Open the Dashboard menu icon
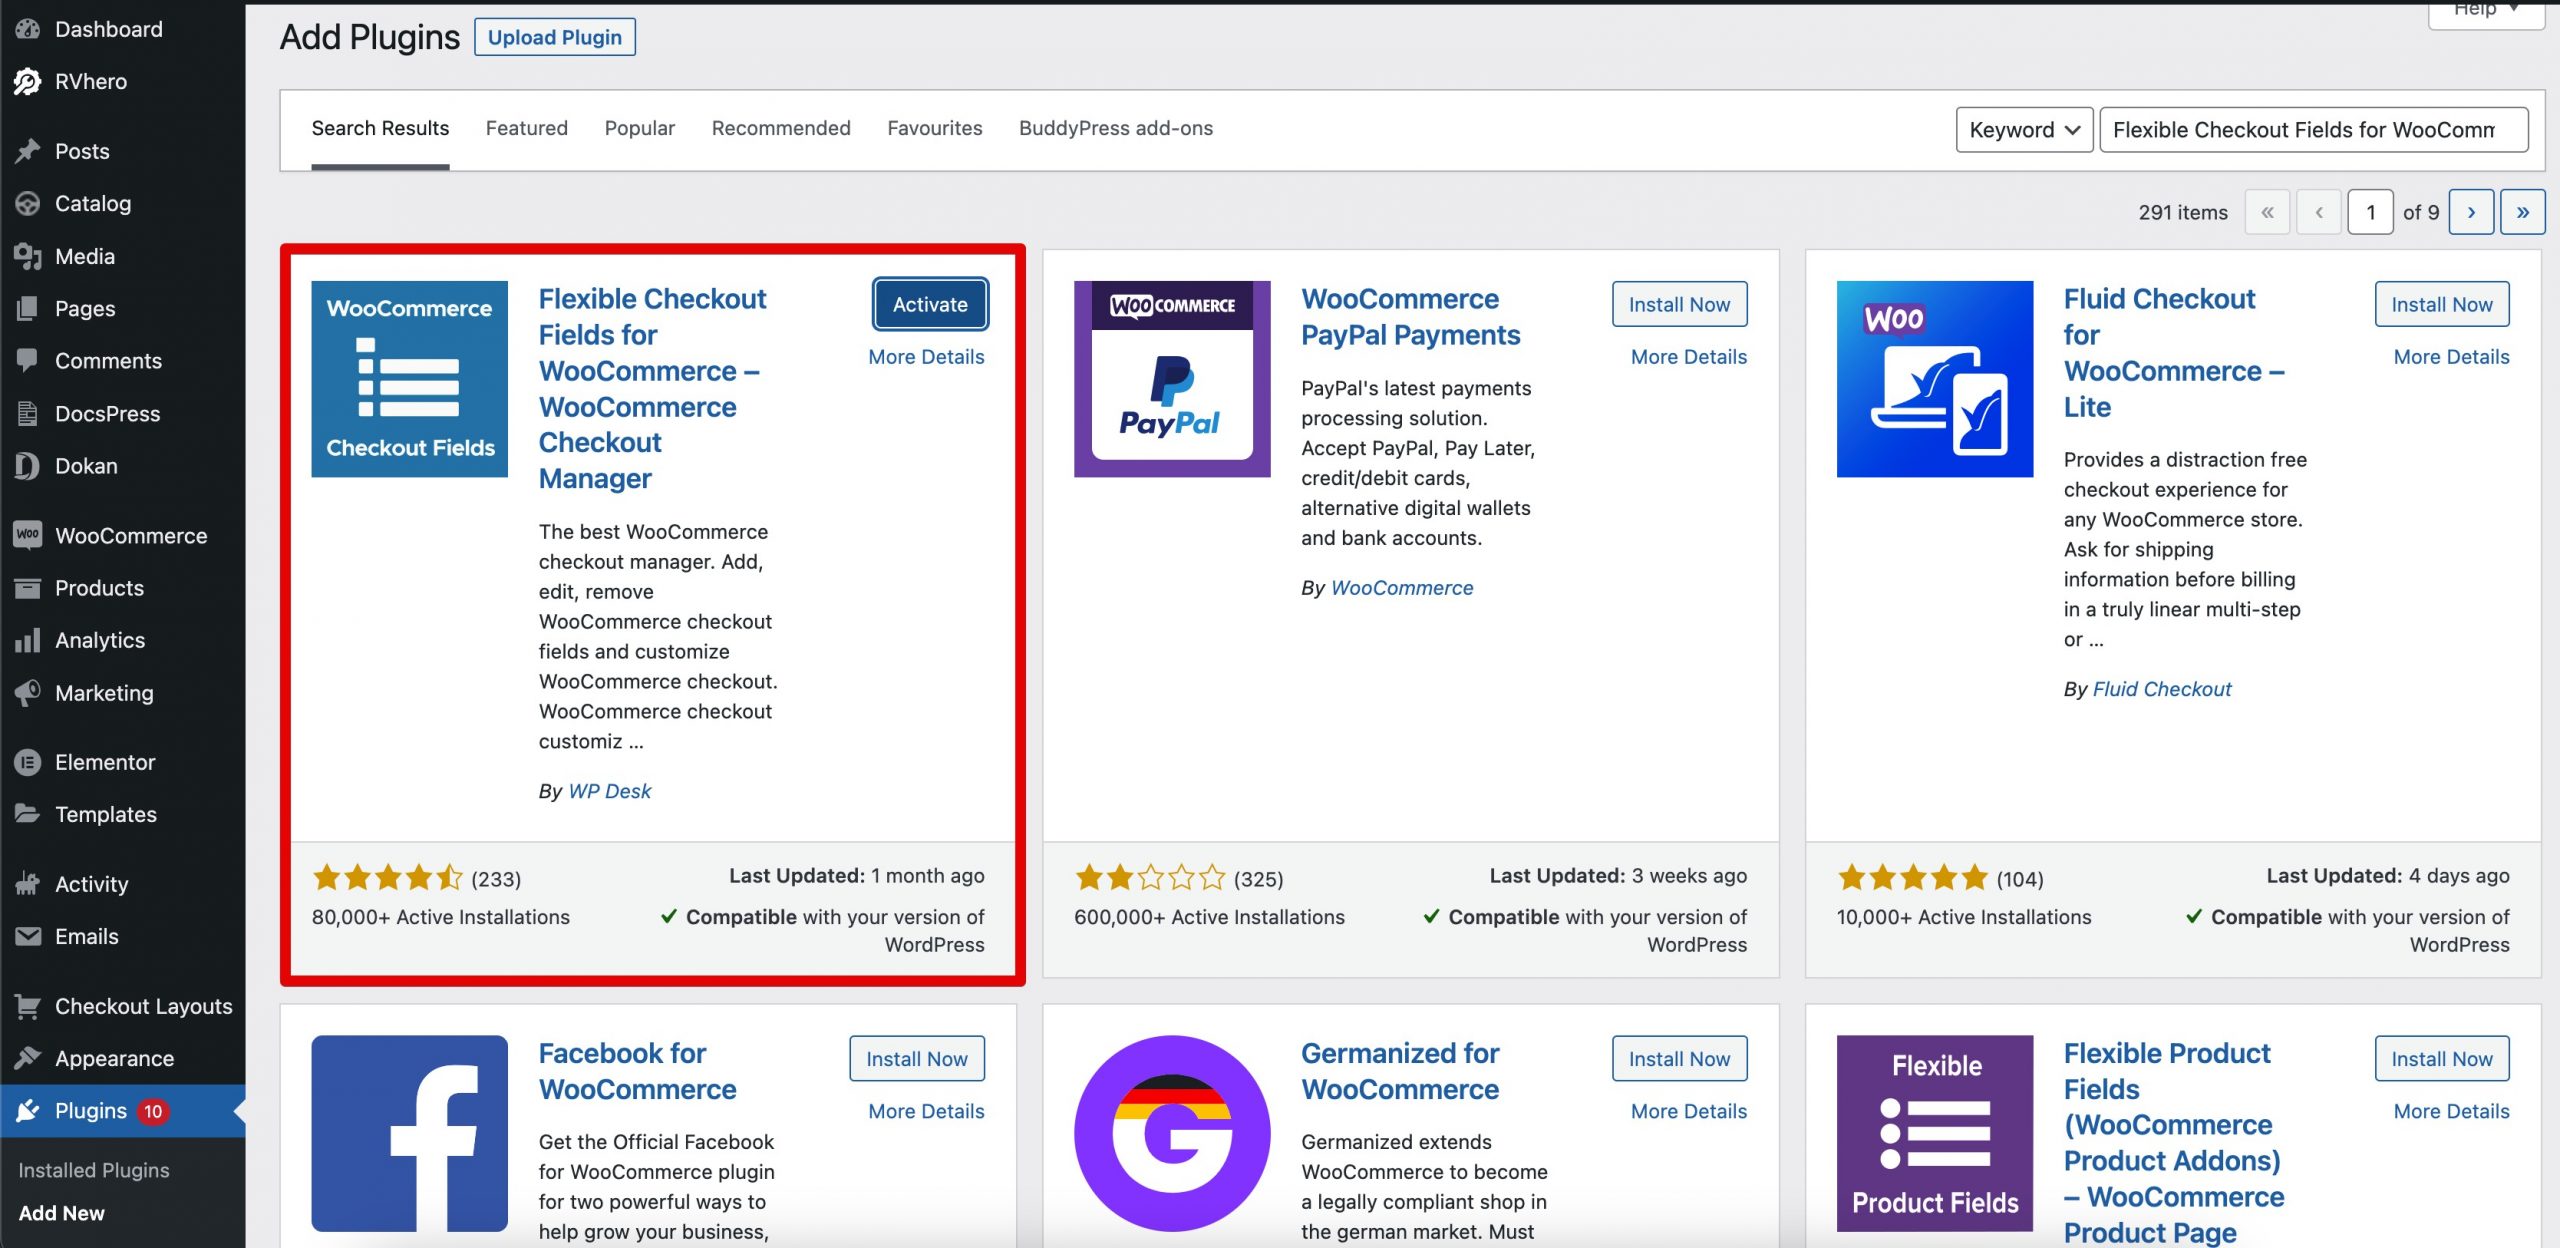This screenshot has height=1248, width=2560. click(x=28, y=29)
